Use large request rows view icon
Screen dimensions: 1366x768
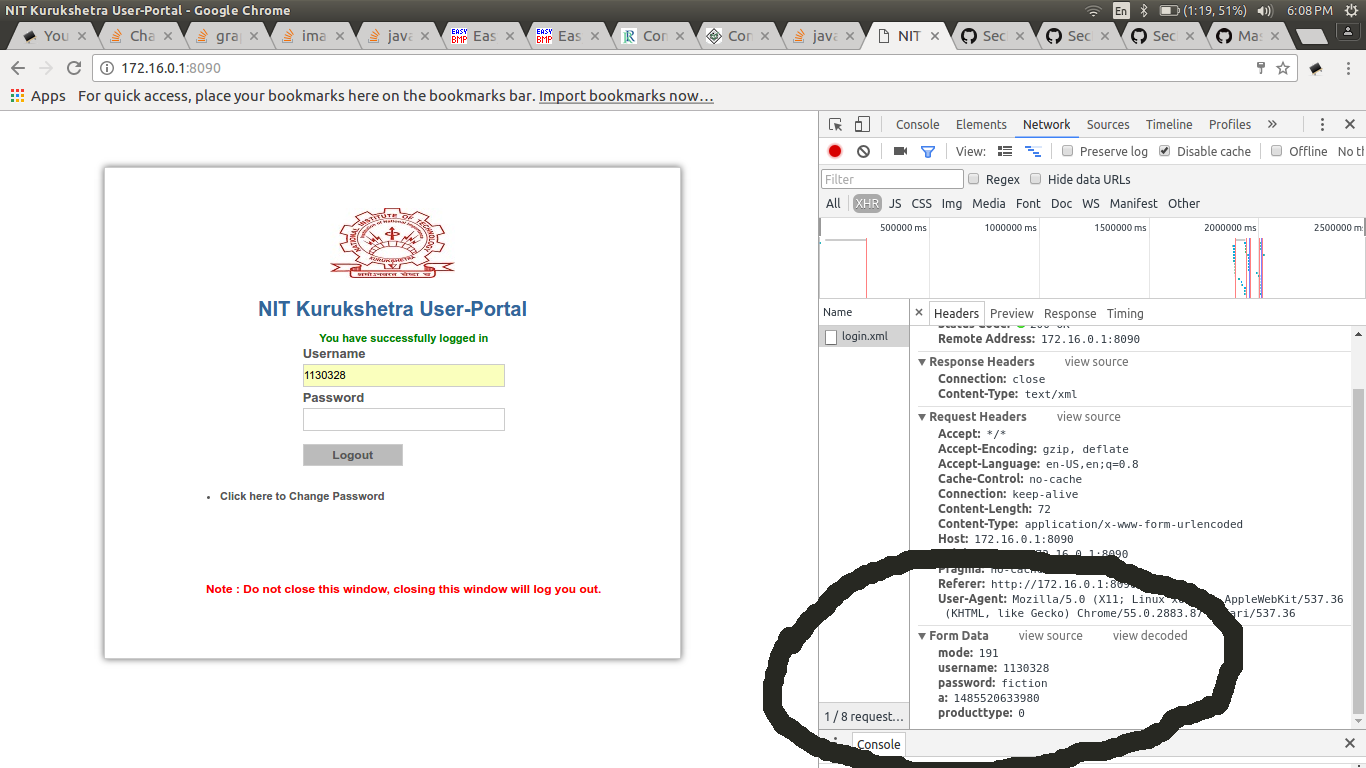point(1005,151)
